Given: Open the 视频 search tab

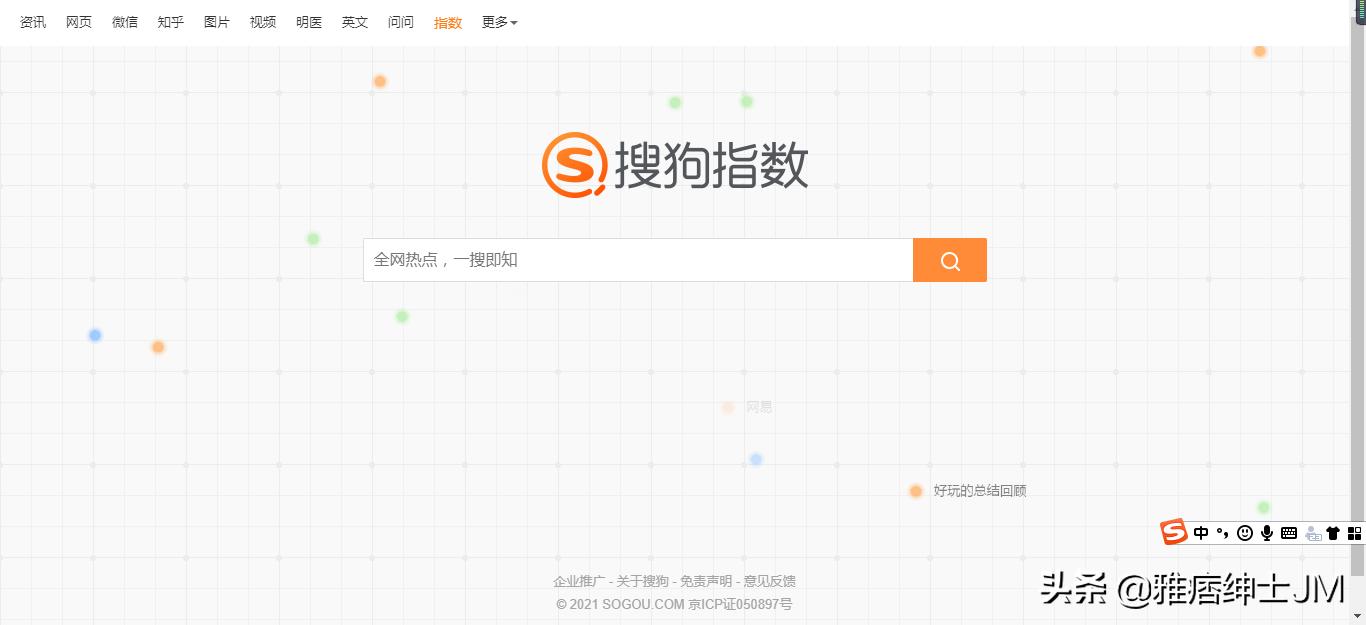Looking at the screenshot, I should [x=262, y=22].
